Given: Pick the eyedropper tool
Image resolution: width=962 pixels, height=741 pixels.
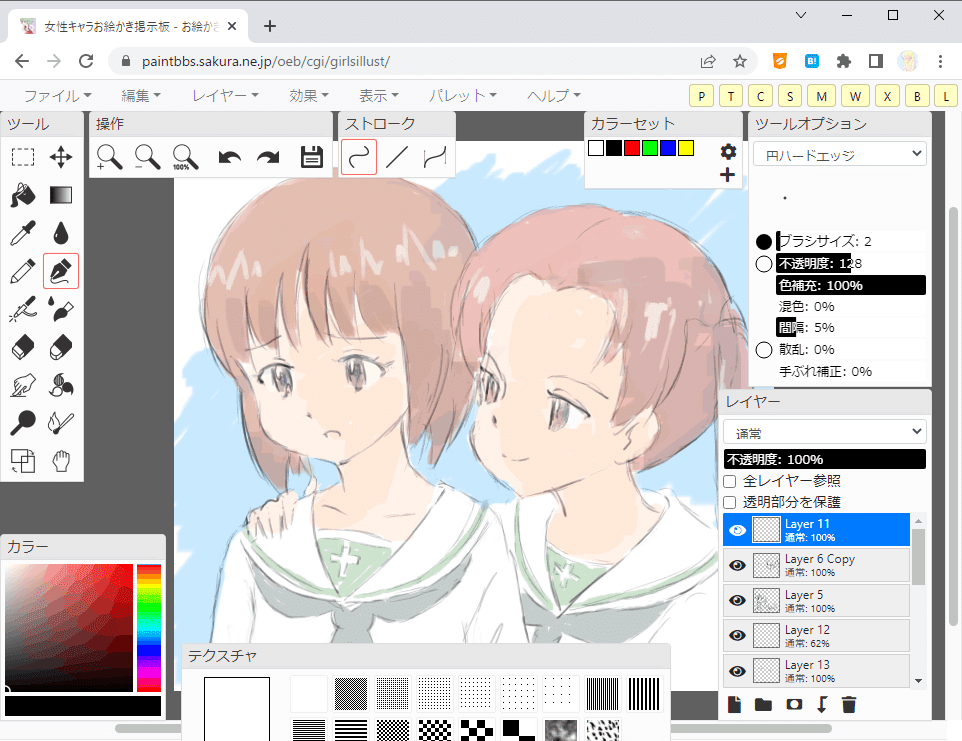Looking at the screenshot, I should click(x=23, y=233).
